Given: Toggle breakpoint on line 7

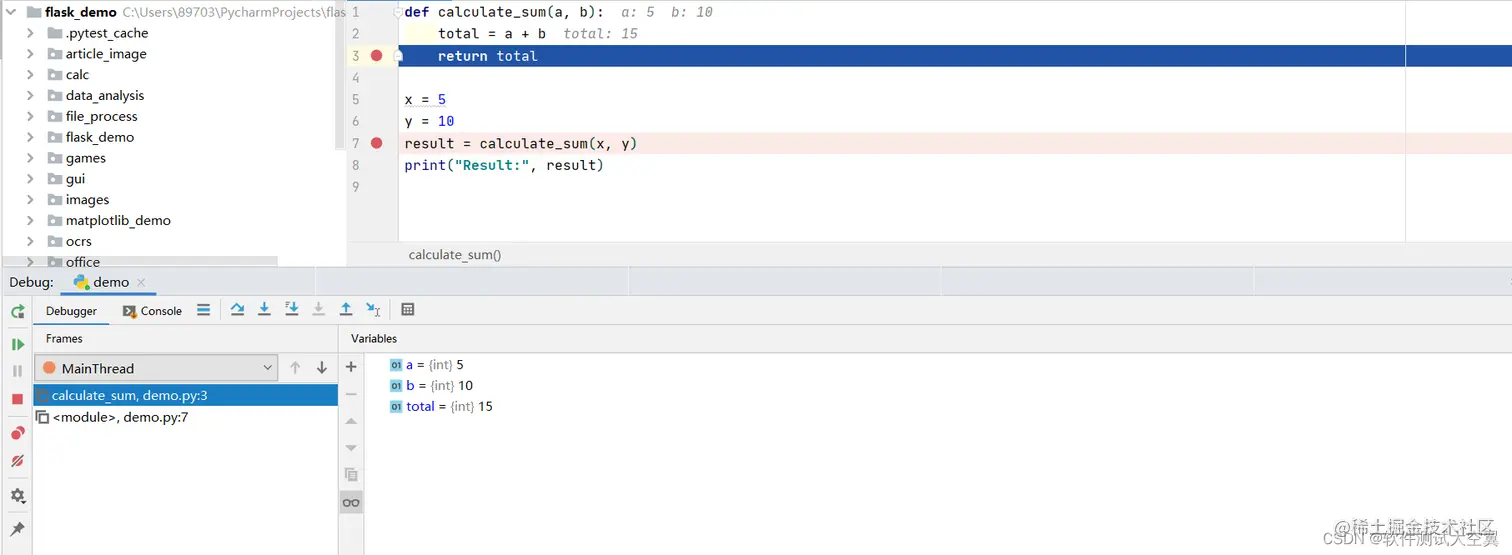Looking at the screenshot, I should 376,143.
